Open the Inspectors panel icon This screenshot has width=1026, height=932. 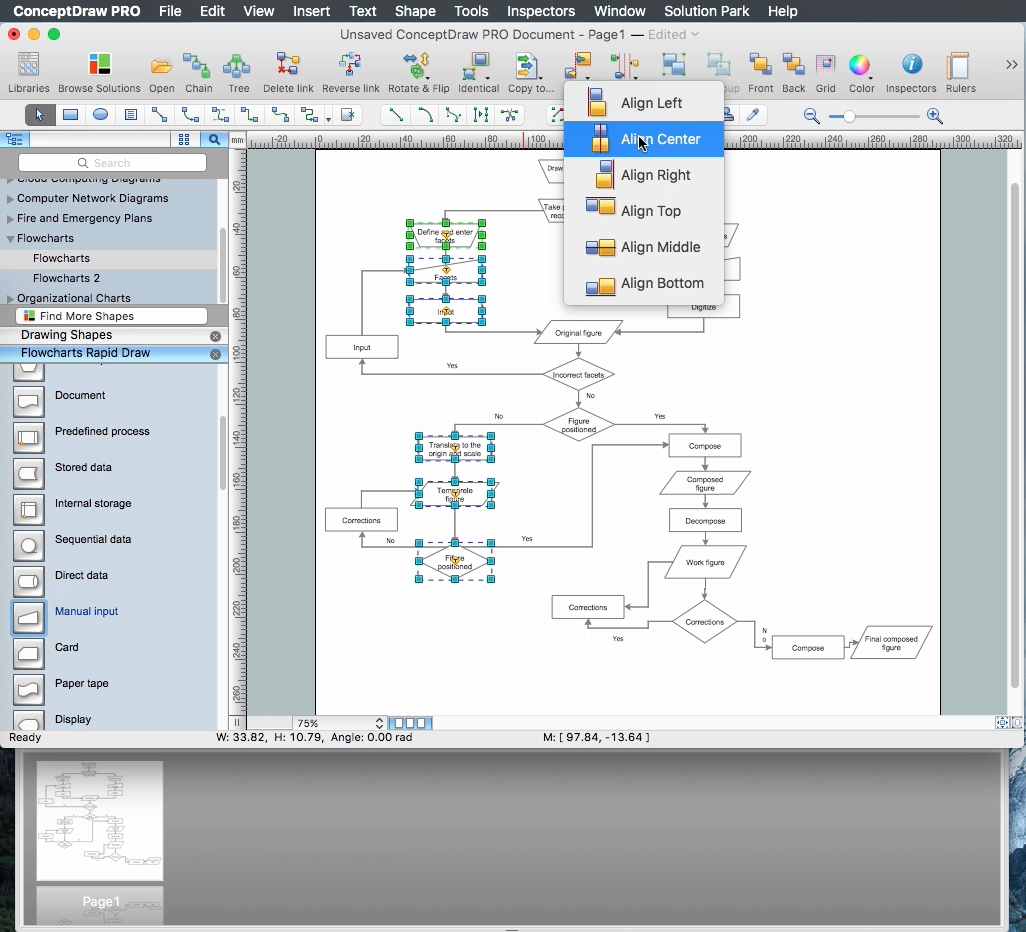[x=911, y=67]
